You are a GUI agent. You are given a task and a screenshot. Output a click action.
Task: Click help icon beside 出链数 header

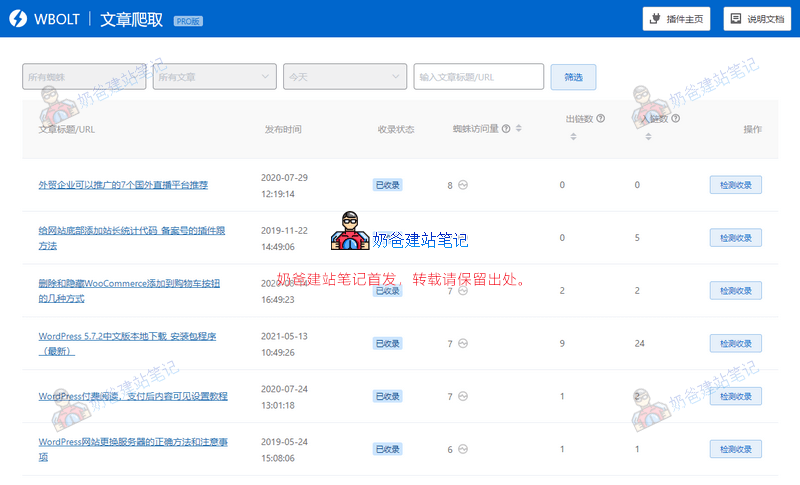coord(601,118)
